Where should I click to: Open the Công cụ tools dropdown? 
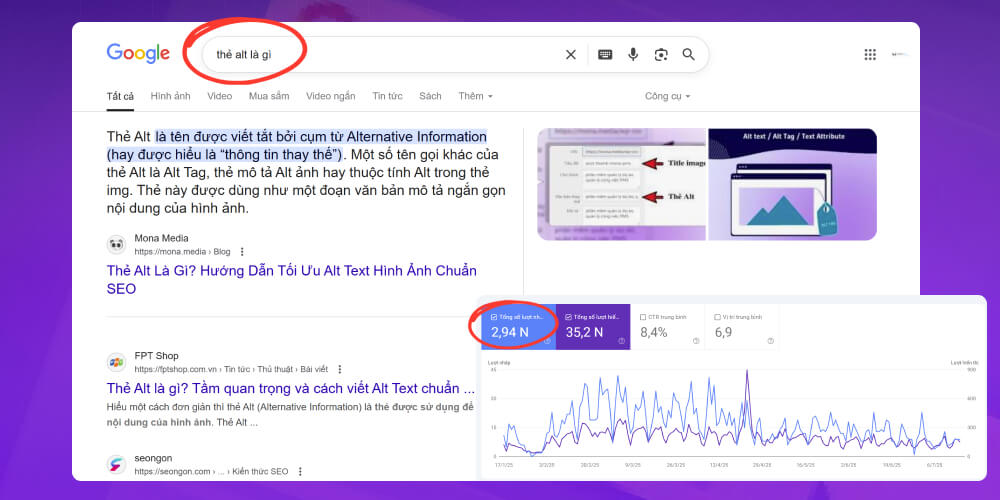667,96
